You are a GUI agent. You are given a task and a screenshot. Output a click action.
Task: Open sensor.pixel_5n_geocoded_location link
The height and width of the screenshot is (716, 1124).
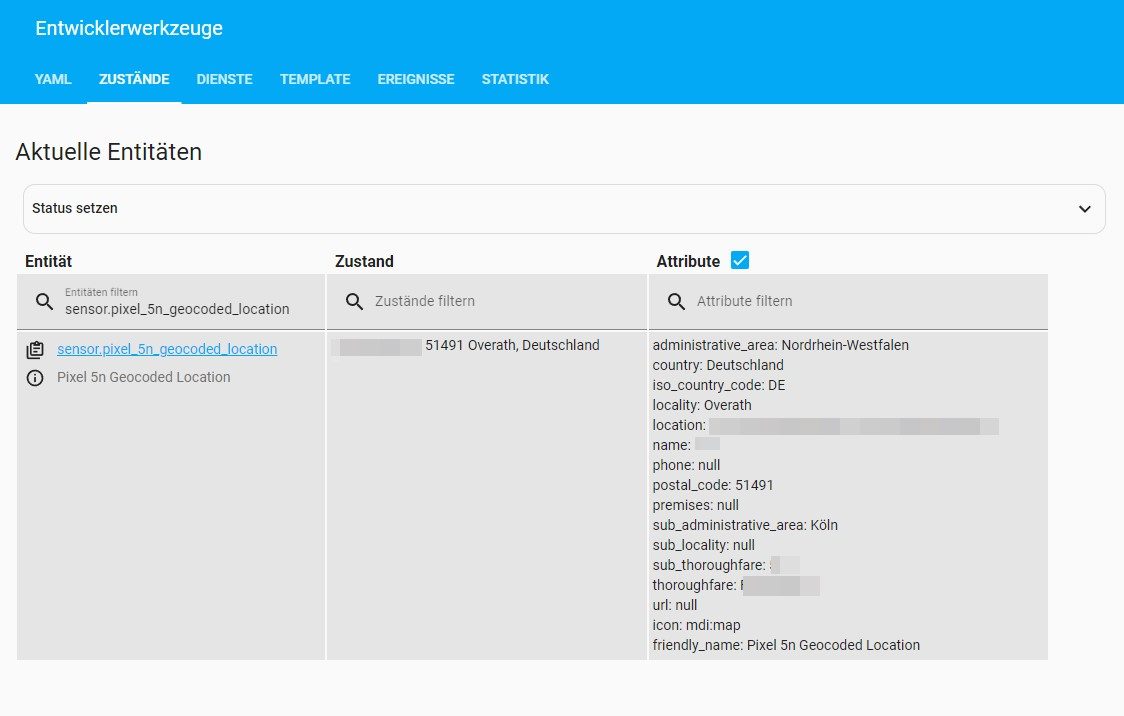(x=167, y=349)
